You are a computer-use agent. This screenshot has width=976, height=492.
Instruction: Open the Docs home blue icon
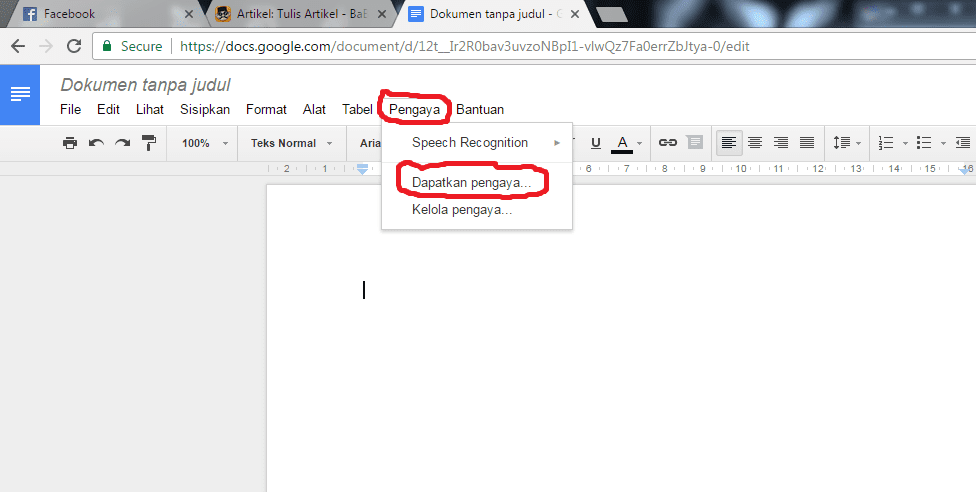pyautogui.click(x=20, y=95)
